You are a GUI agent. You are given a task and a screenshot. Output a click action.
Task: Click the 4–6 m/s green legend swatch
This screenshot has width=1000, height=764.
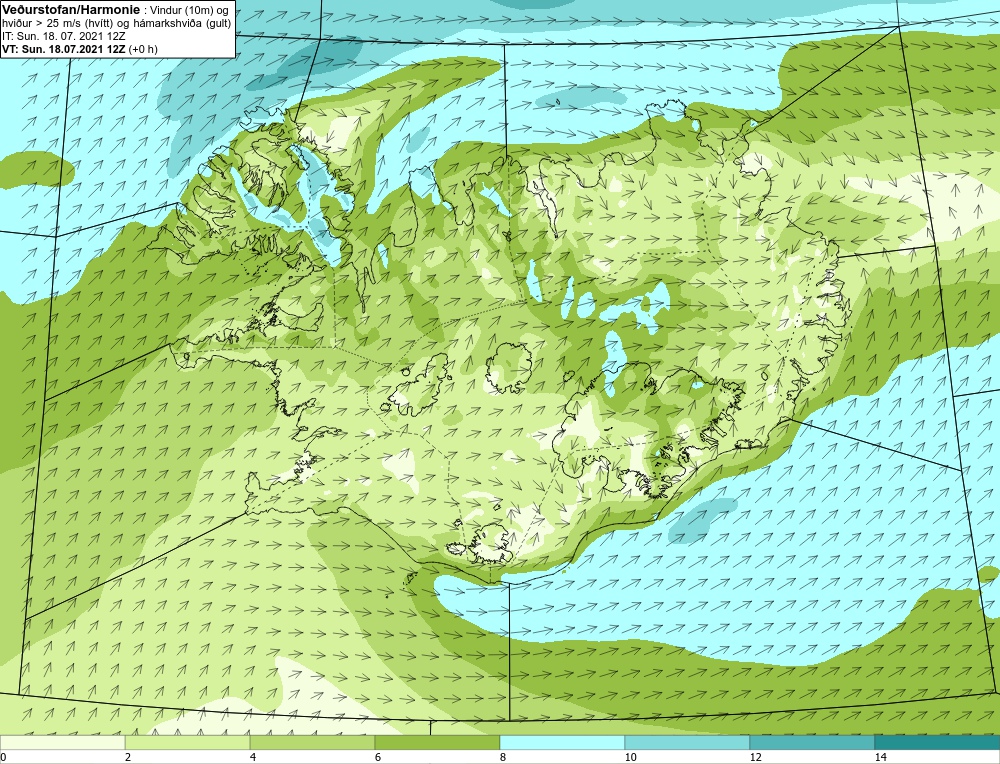pyautogui.click(x=312, y=742)
